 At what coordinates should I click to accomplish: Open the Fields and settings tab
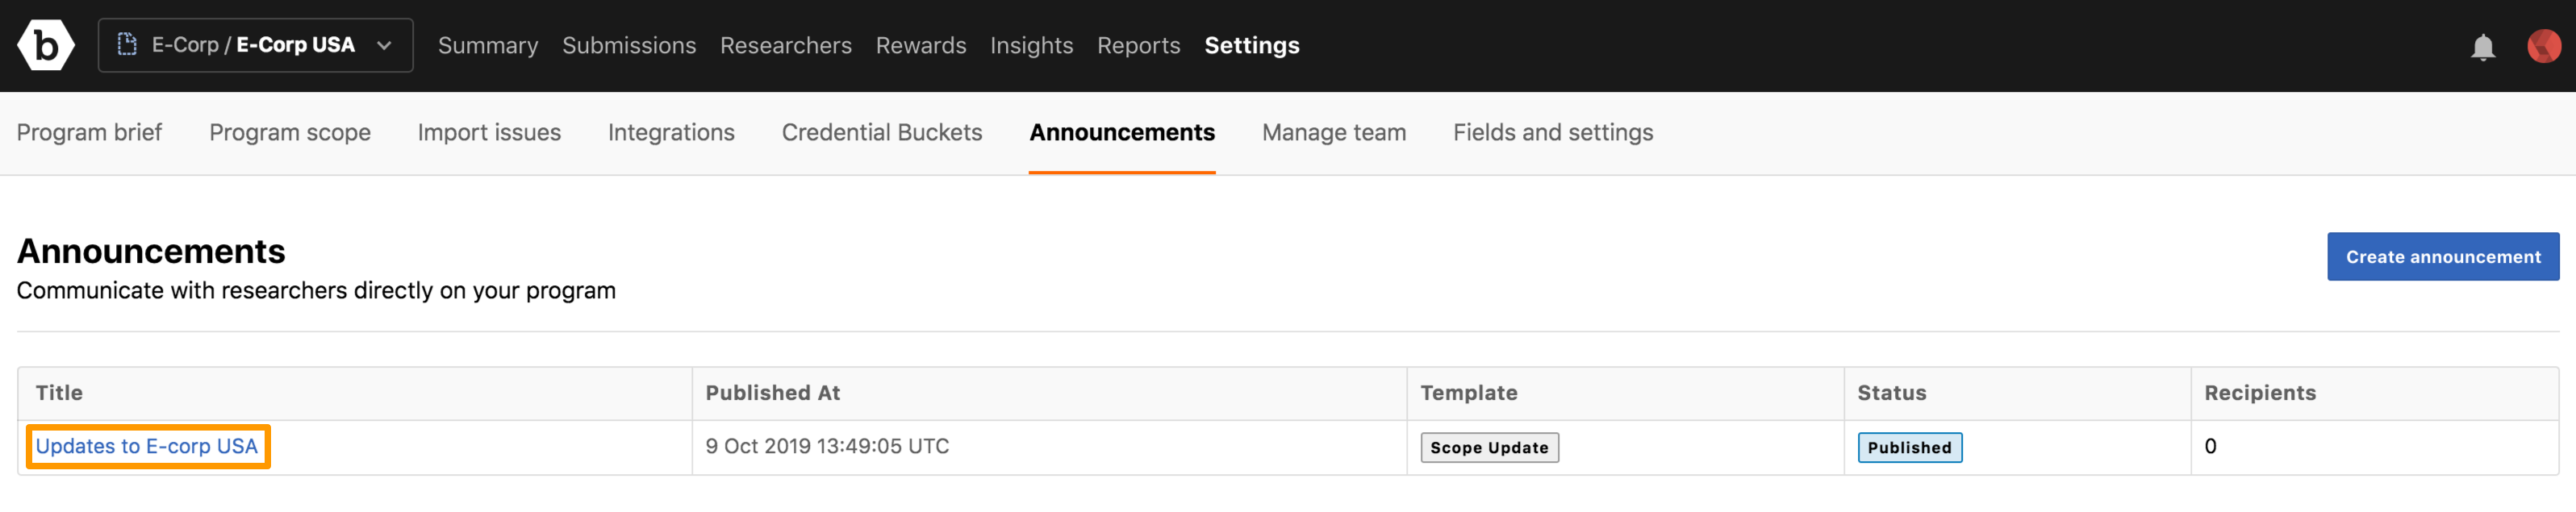click(x=1553, y=132)
